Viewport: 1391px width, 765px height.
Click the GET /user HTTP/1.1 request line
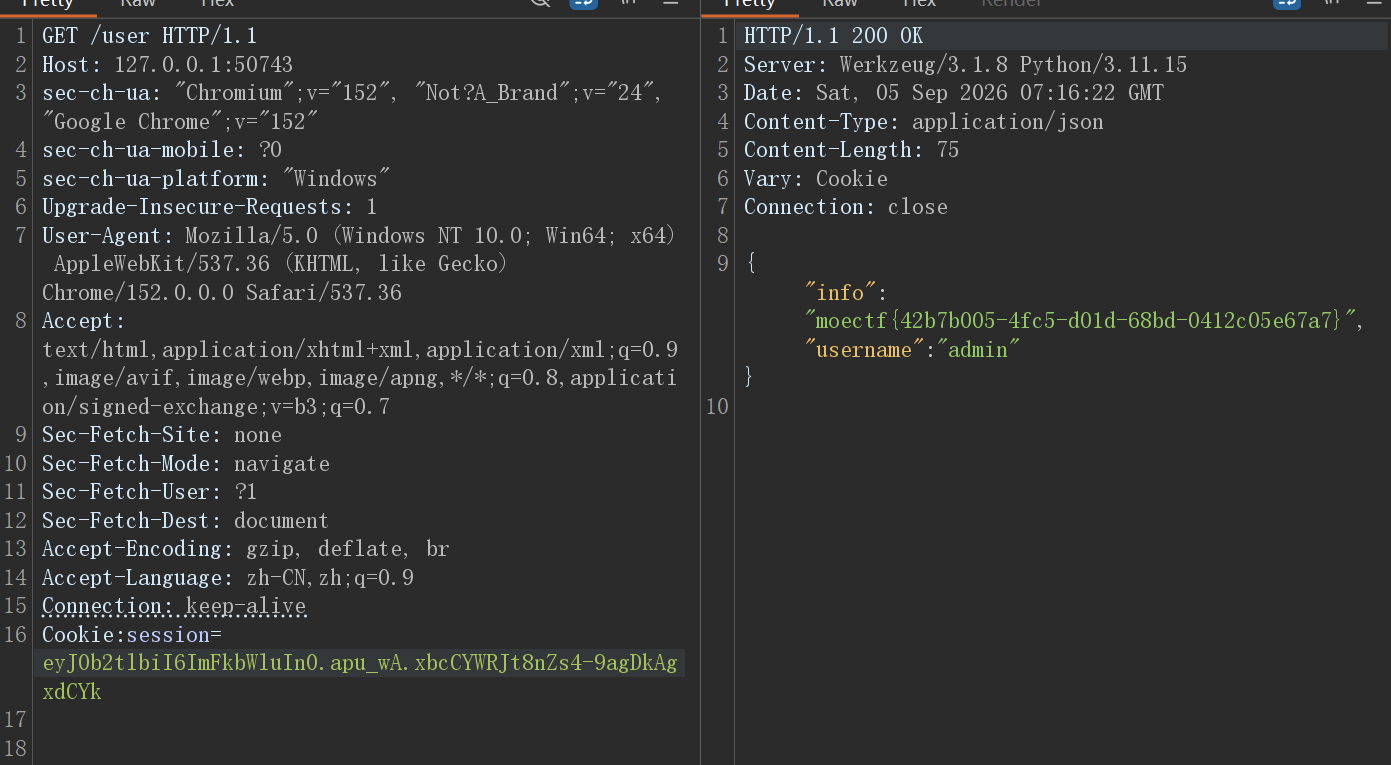tap(149, 36)
